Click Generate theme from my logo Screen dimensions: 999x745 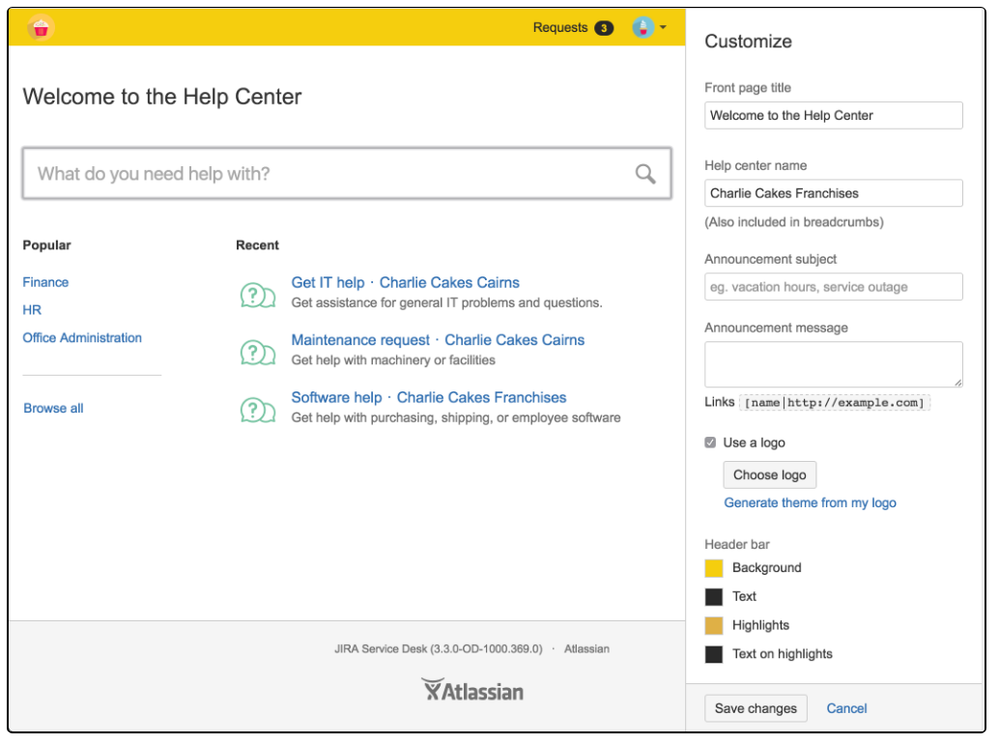coord(810,503)
